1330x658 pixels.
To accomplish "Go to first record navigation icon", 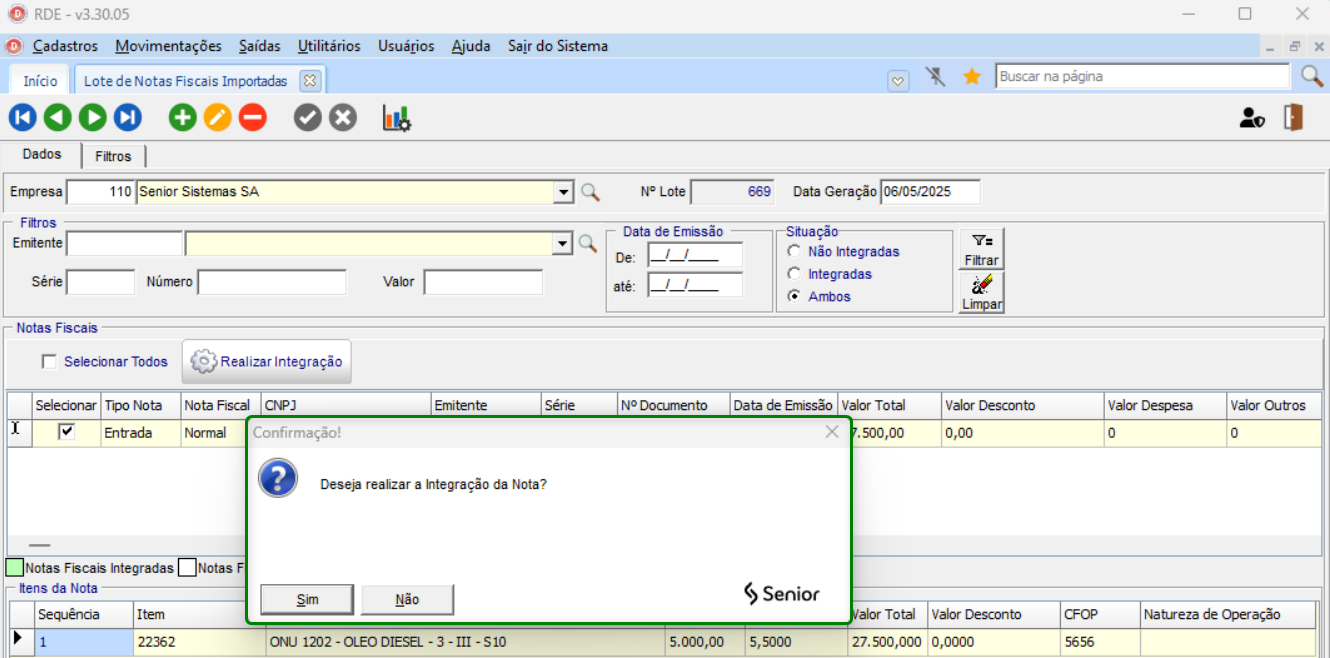I will (22, 118).
